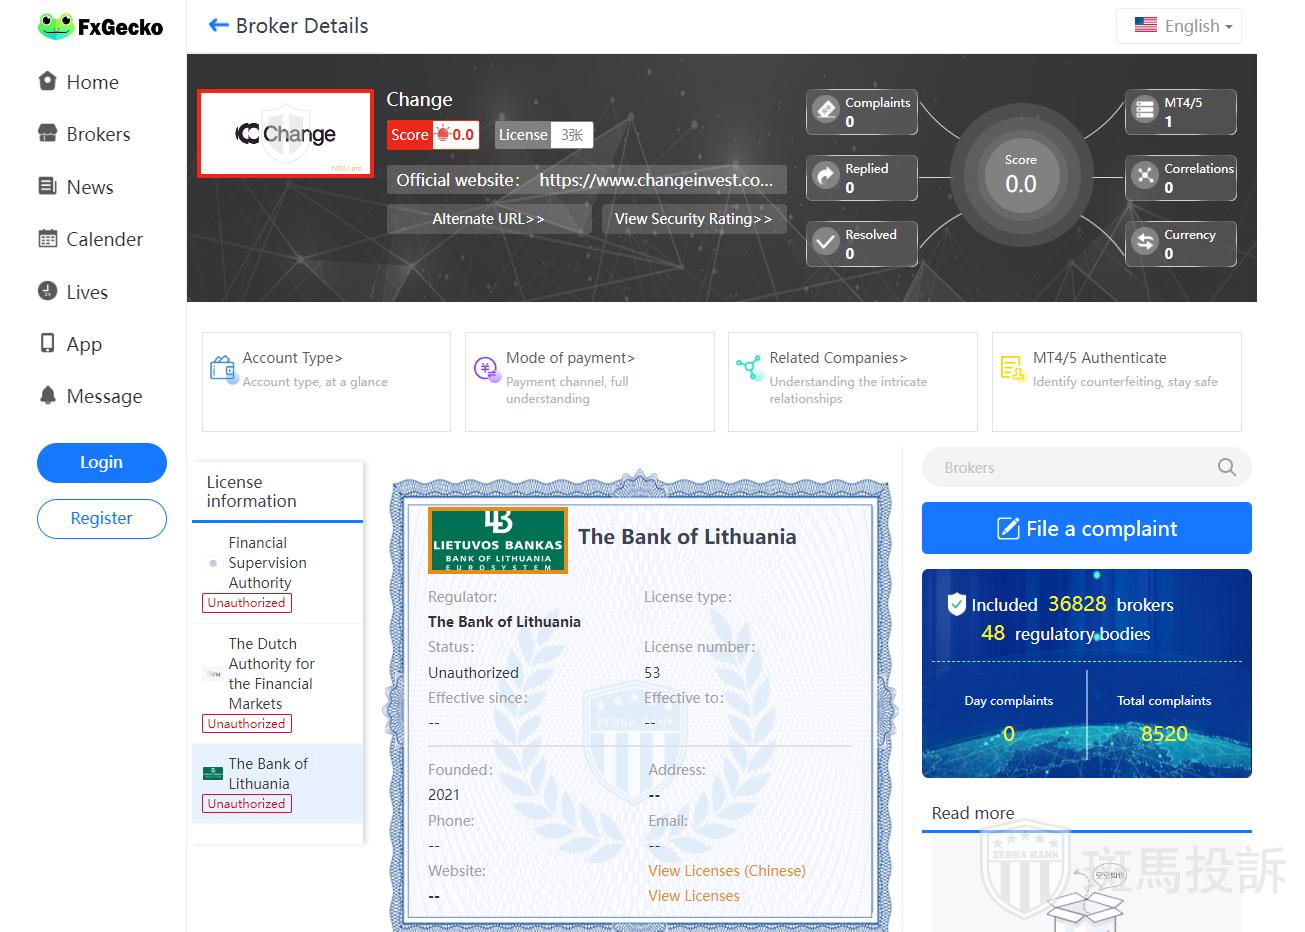Click the Correlations icon in score panel
Screen dimensions: 1305x932
(x=1144, y=176)
